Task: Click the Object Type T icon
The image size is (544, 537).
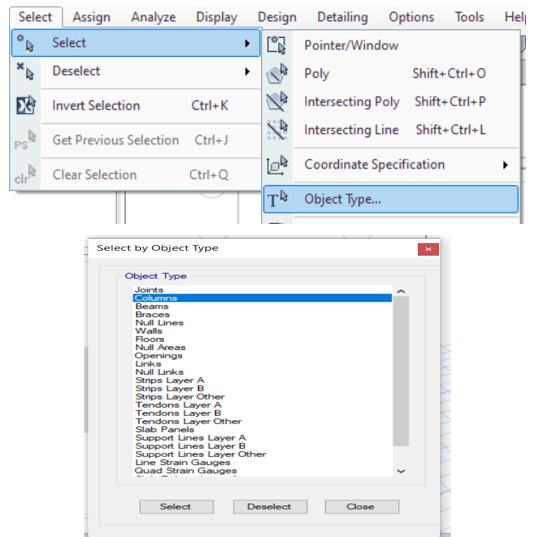Action: 277,199
